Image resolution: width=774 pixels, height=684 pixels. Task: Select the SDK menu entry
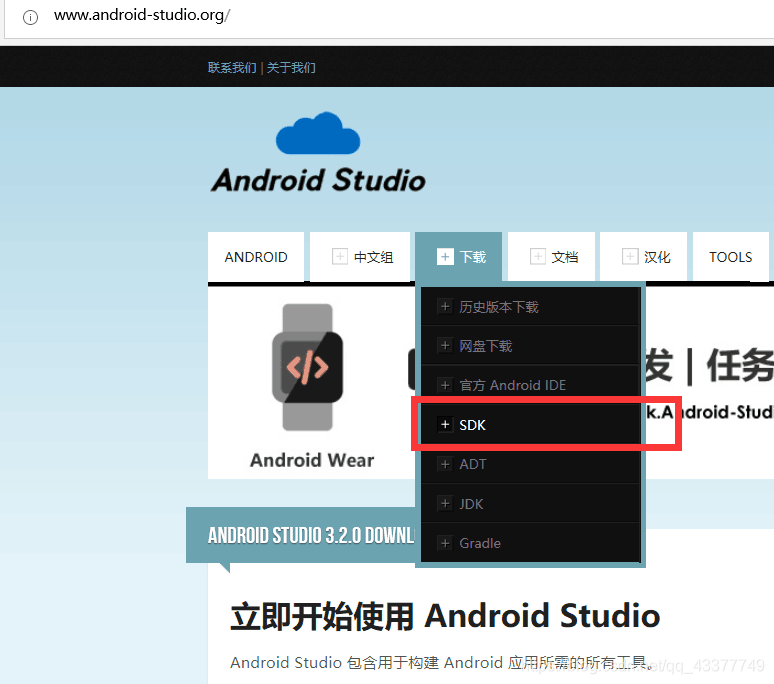(x=531, y=424)
